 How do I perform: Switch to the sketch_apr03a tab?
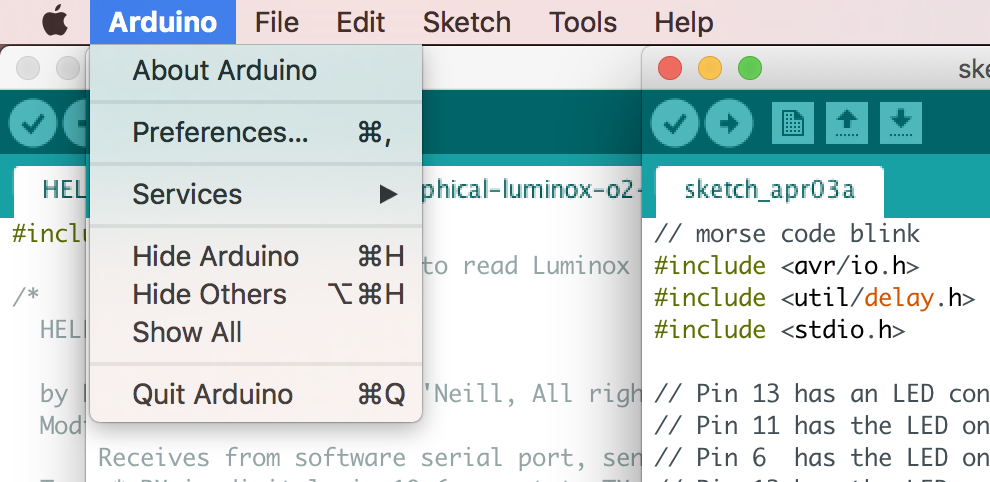(x=769, y=189)
